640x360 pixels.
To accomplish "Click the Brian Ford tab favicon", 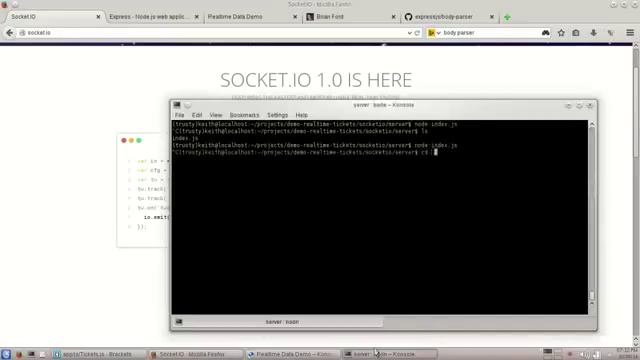I will tap(310, 17).
